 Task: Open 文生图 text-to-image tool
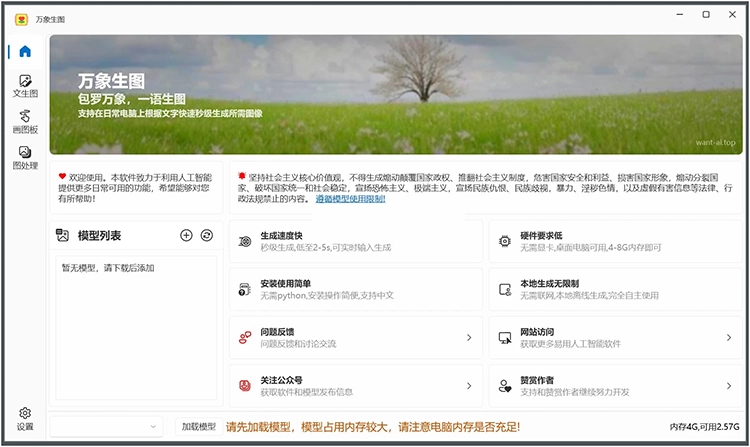(x=25, y=86)
